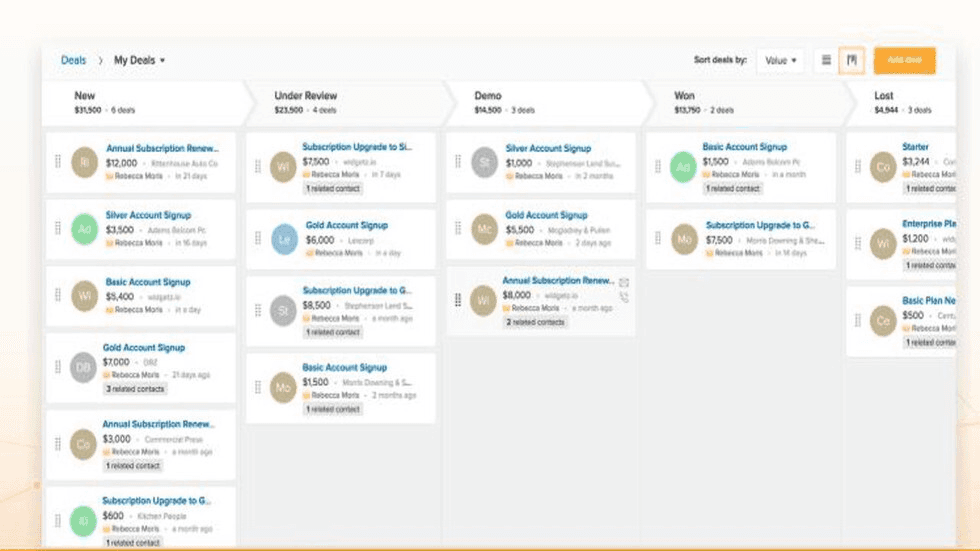Click drag handle of $8,000 Demo deal card
This screenshot has height=551, width=980.
coord(458,300)
